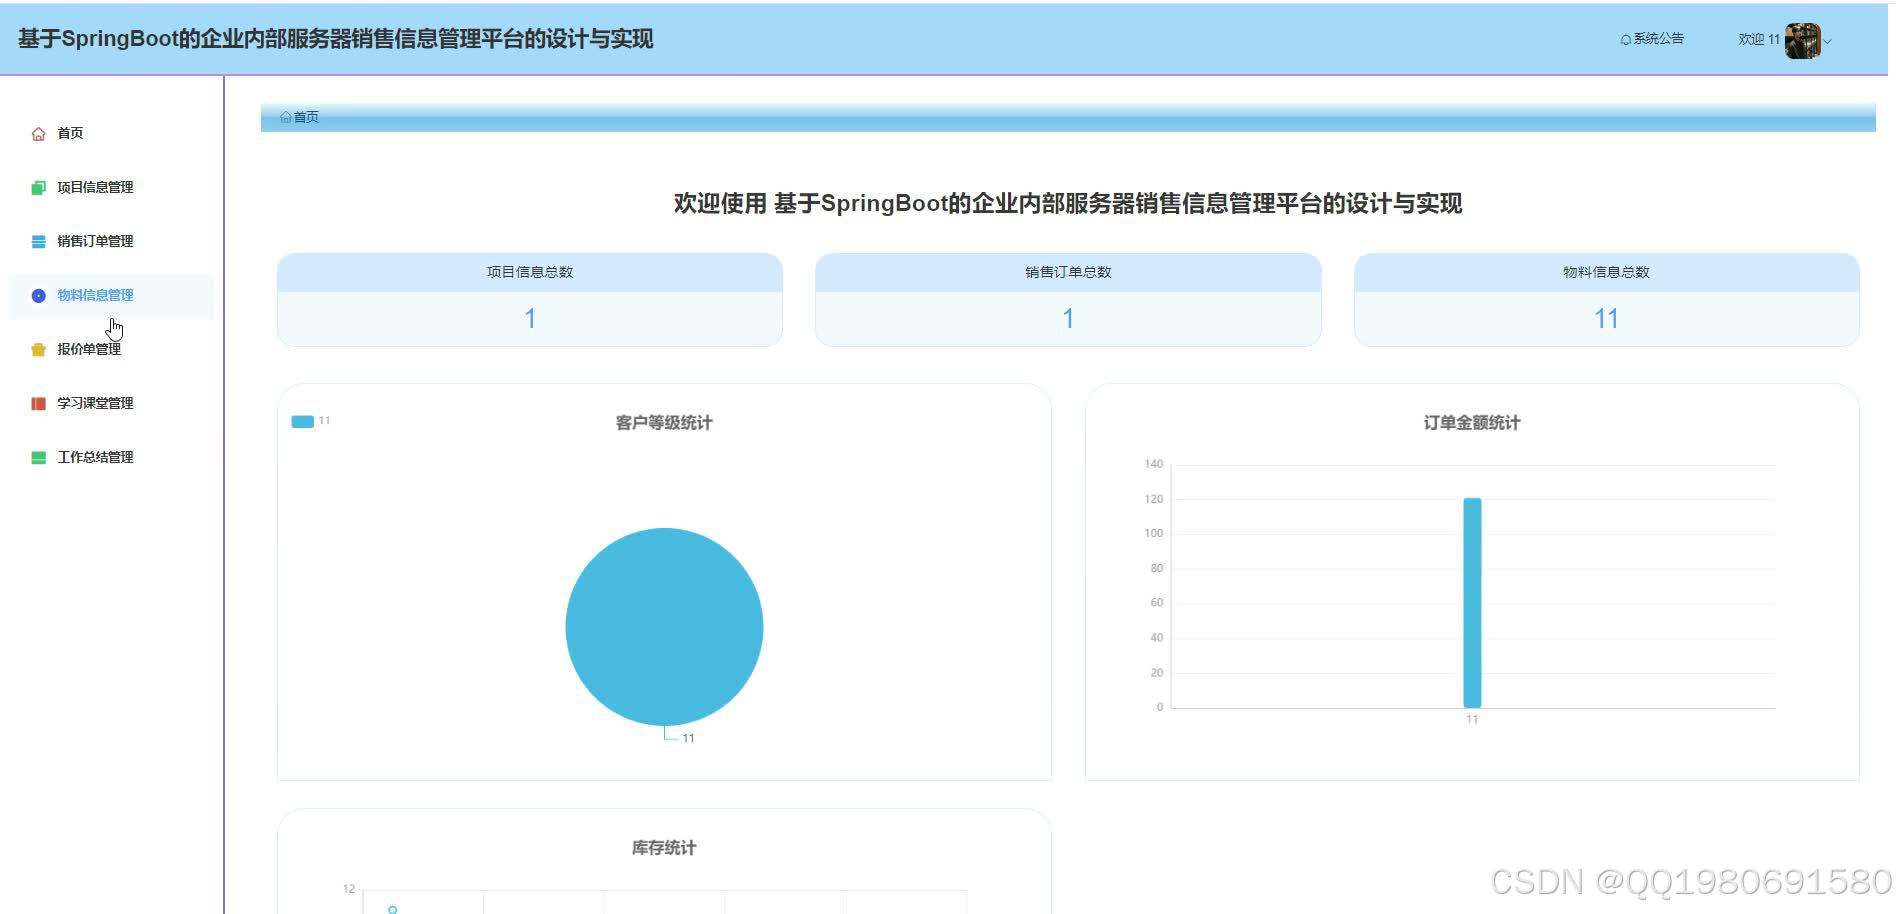Open the 系统公告 announcements link

[1658, 38]
